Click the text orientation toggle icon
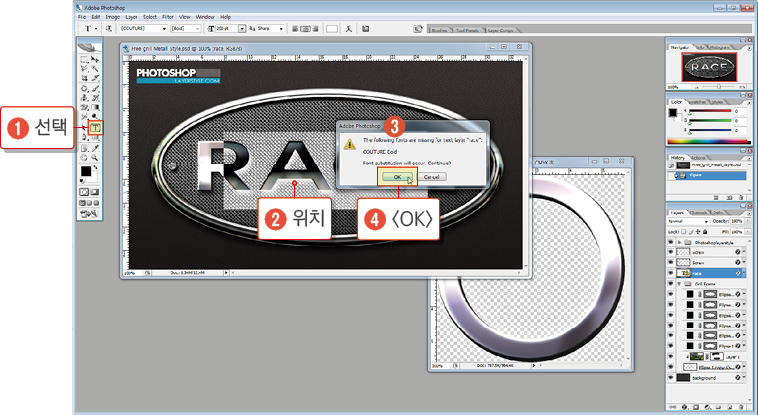This screenshot has width=758, height=415. (x=109, y=29)
